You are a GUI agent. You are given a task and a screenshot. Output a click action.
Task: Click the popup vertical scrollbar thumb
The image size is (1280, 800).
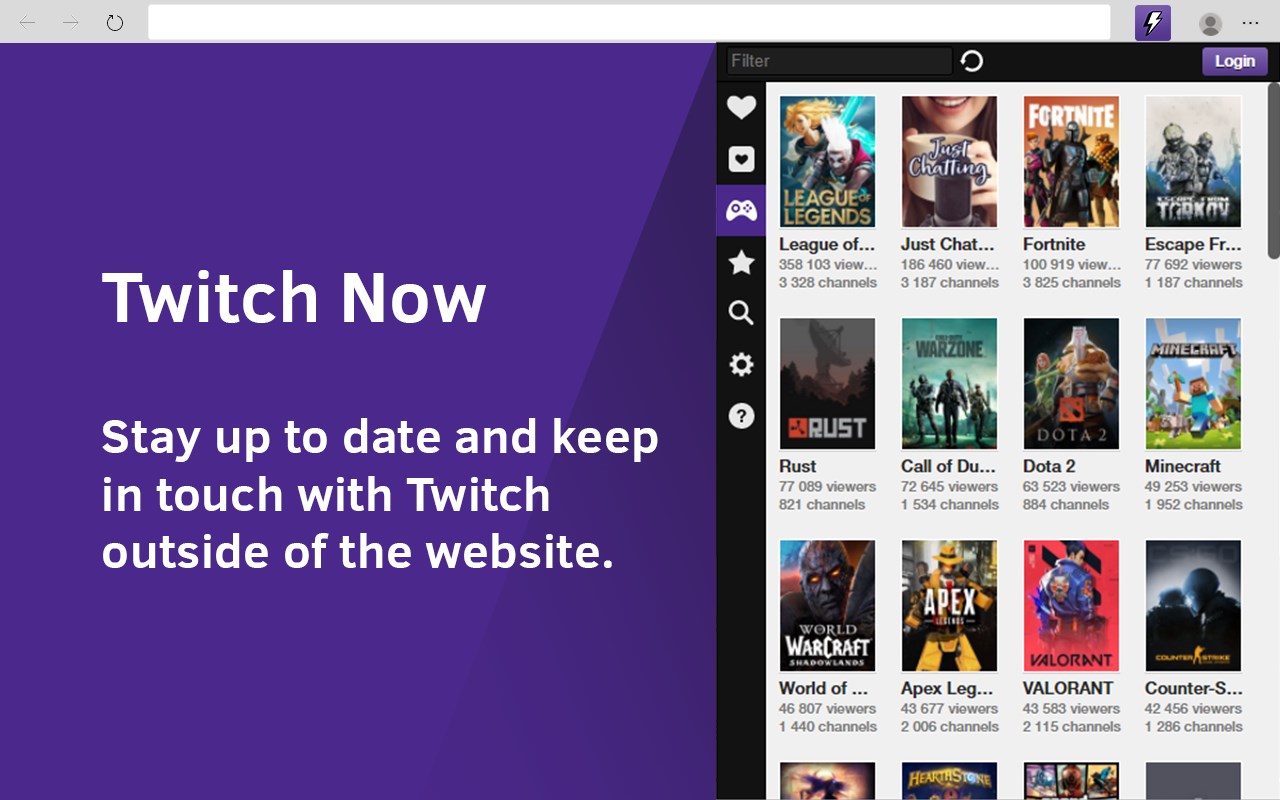(x=1273, y=170)
